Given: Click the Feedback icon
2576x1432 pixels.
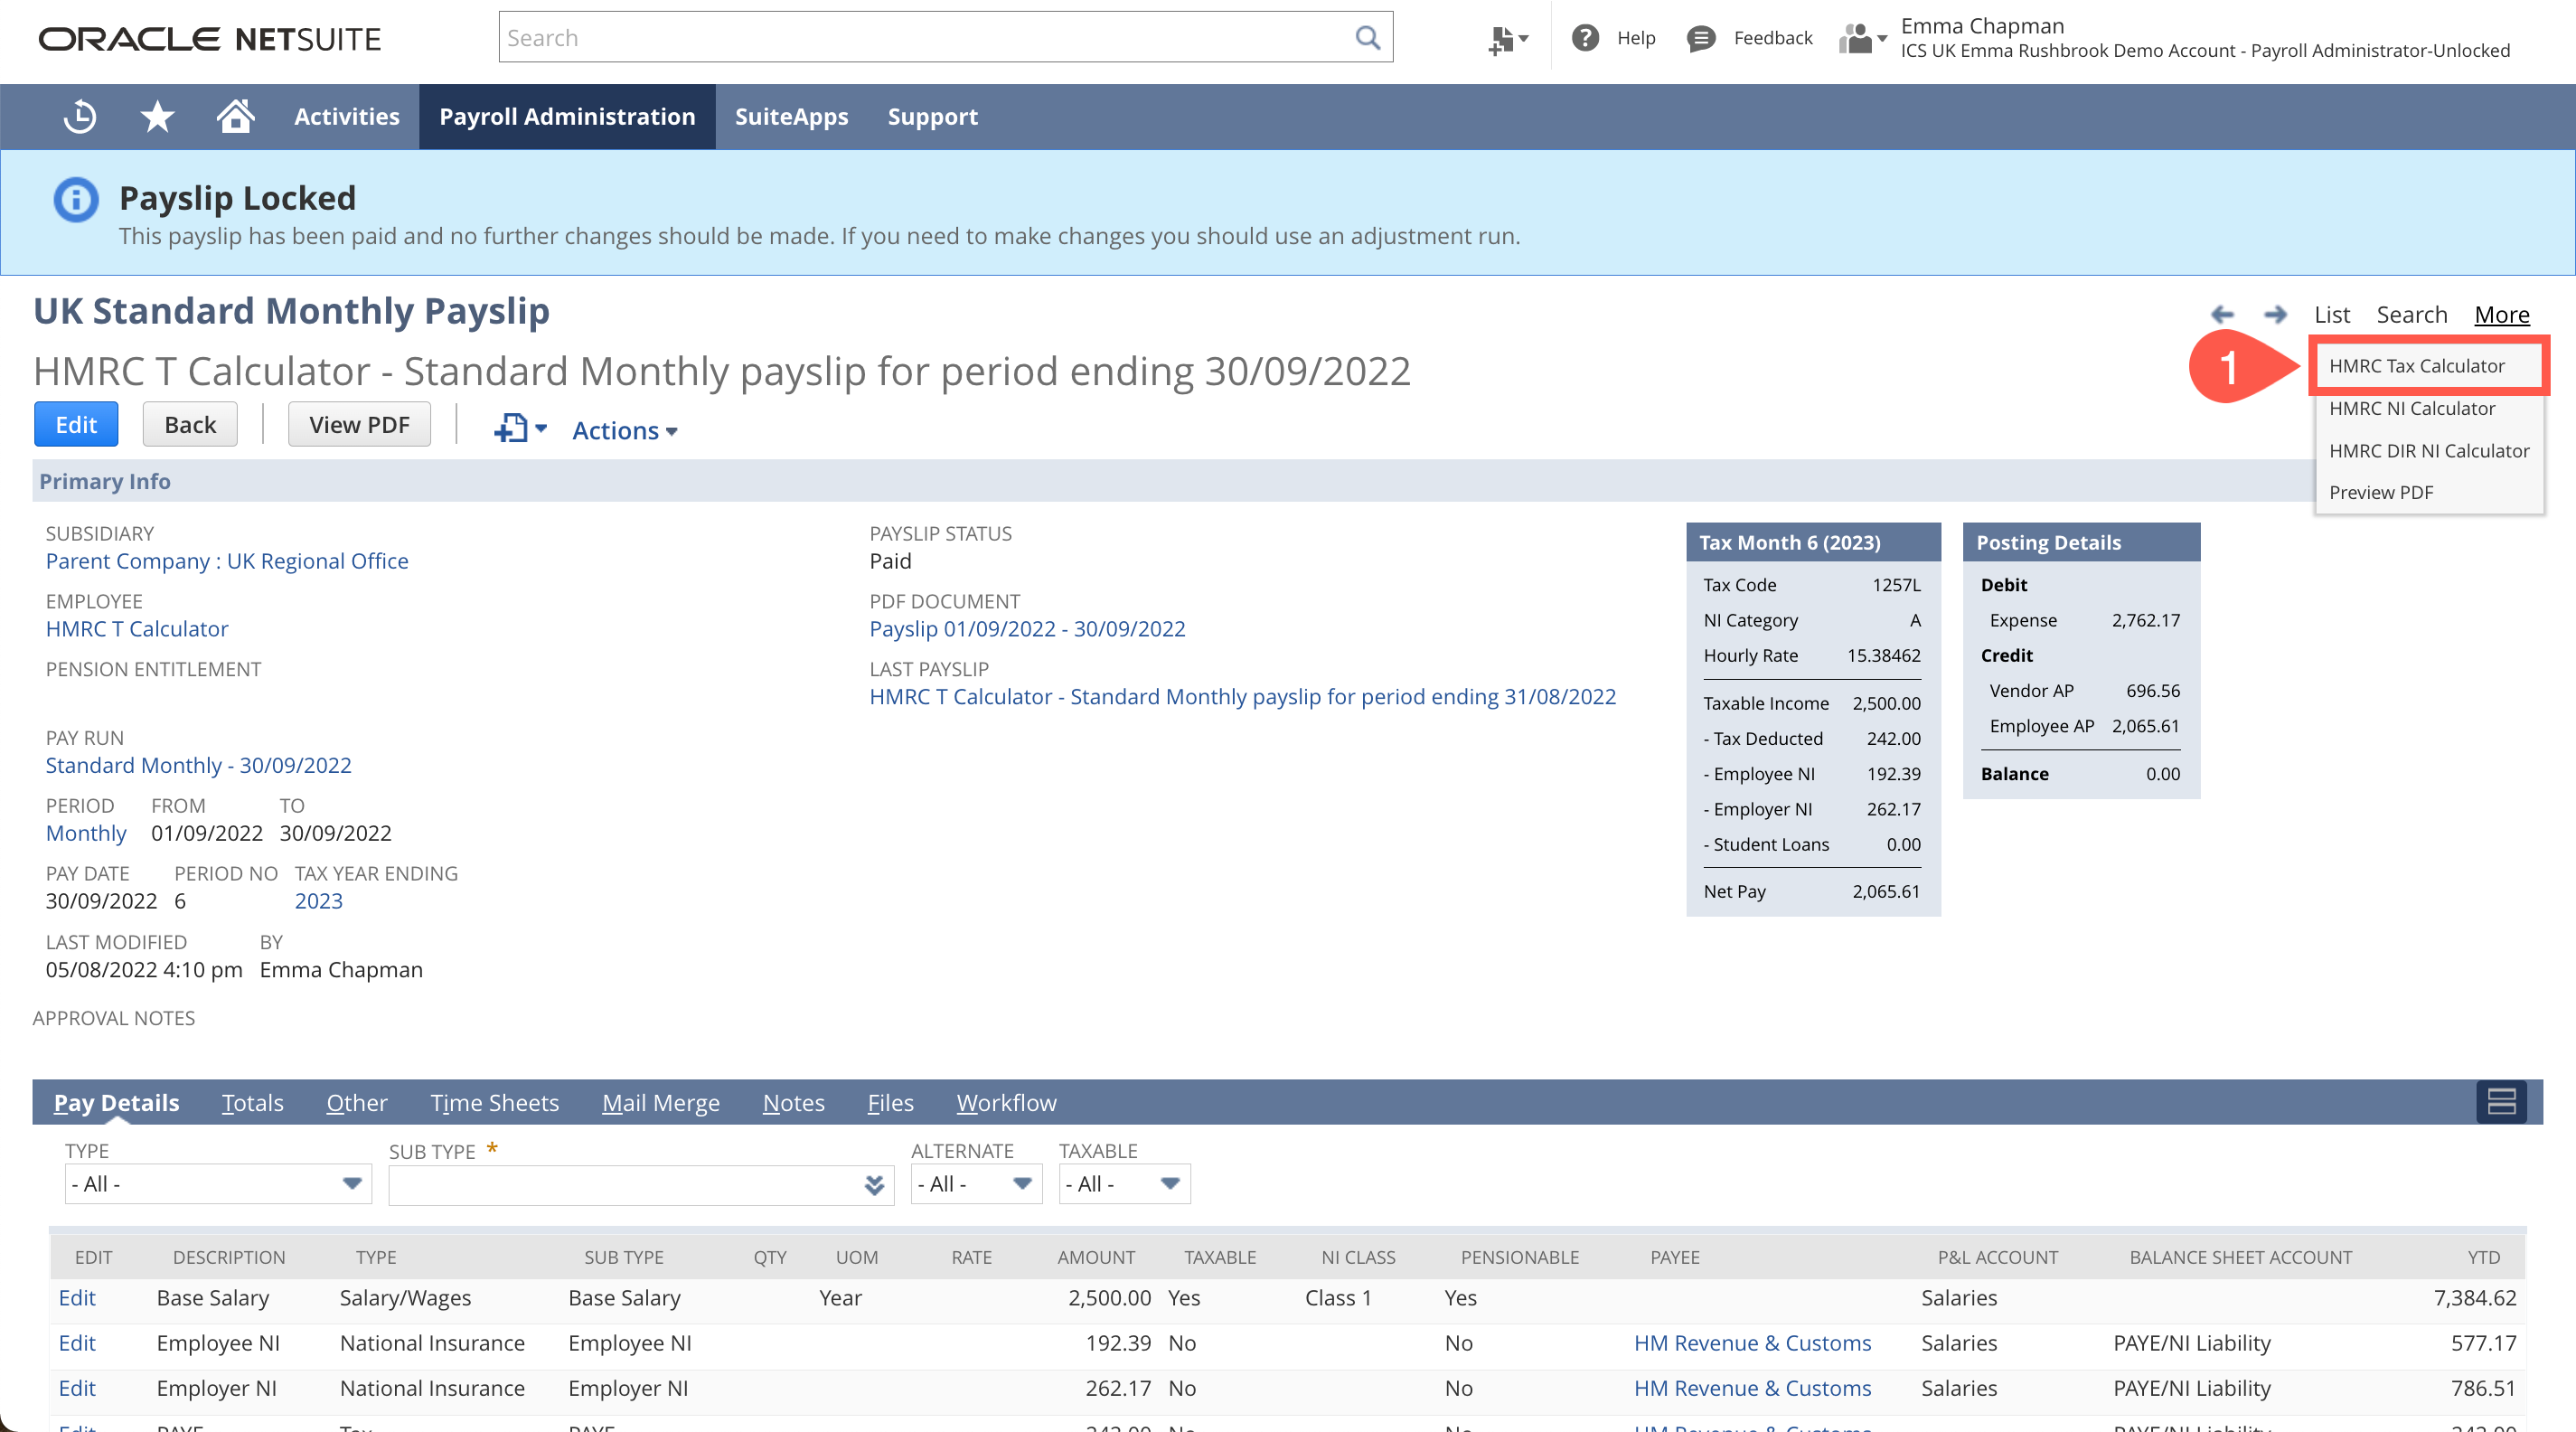Looking at the screenshot, I should [x=1701, y=38].
